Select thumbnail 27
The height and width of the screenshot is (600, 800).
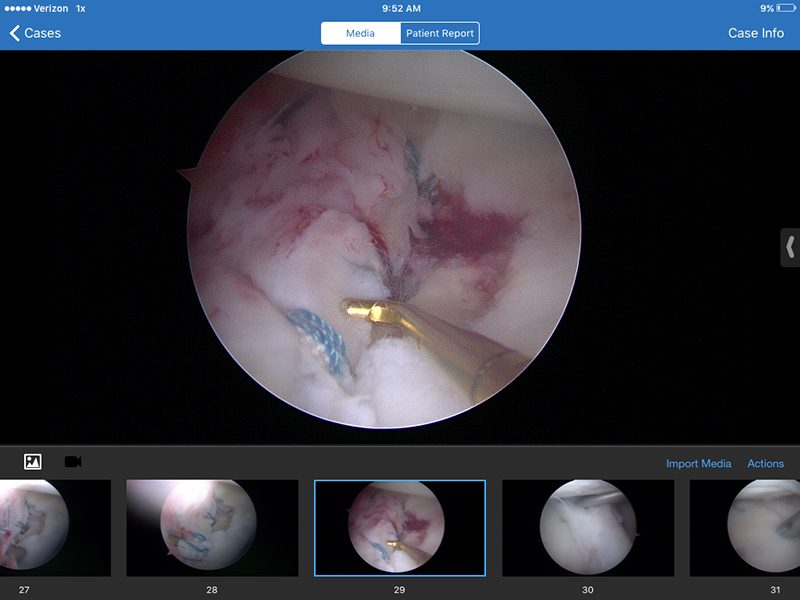pyautogui.click(x=55, y=528)
